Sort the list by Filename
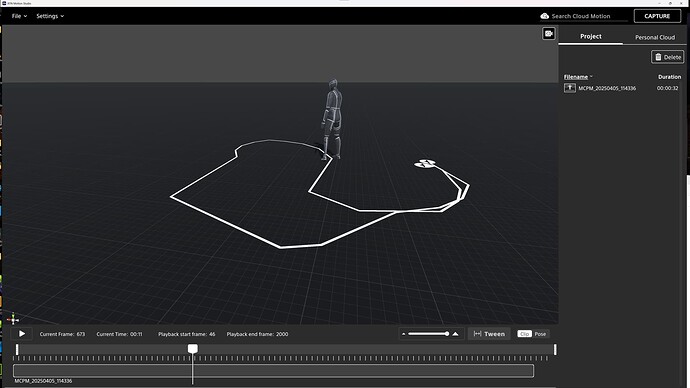Image resolution: width=690 pixels, height=388 pixels. (576, 77)
